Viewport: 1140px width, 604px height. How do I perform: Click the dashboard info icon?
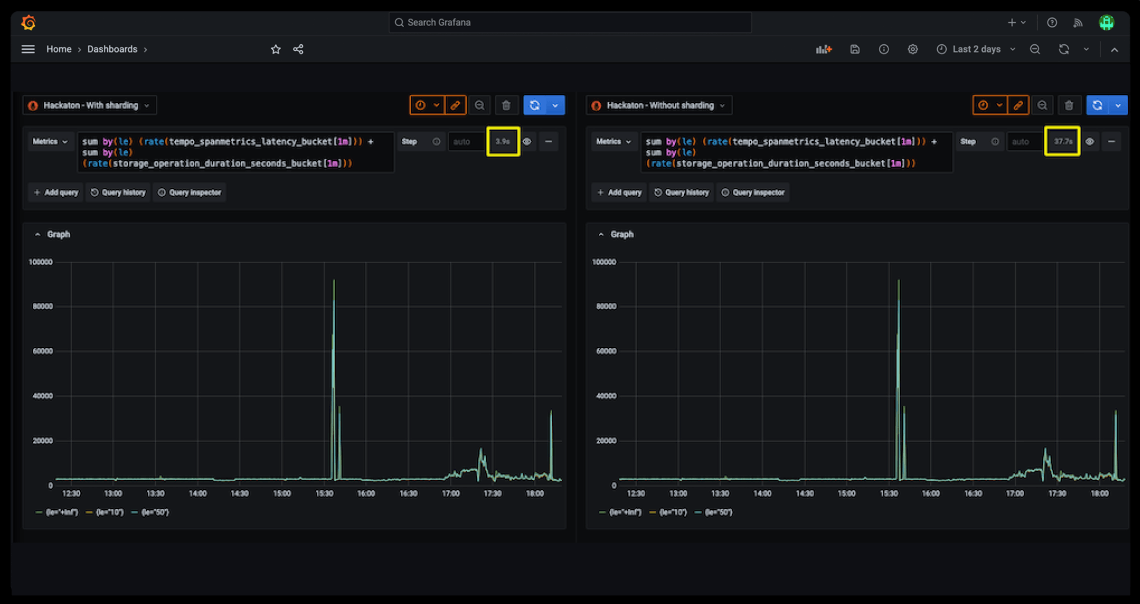[884, 48]
